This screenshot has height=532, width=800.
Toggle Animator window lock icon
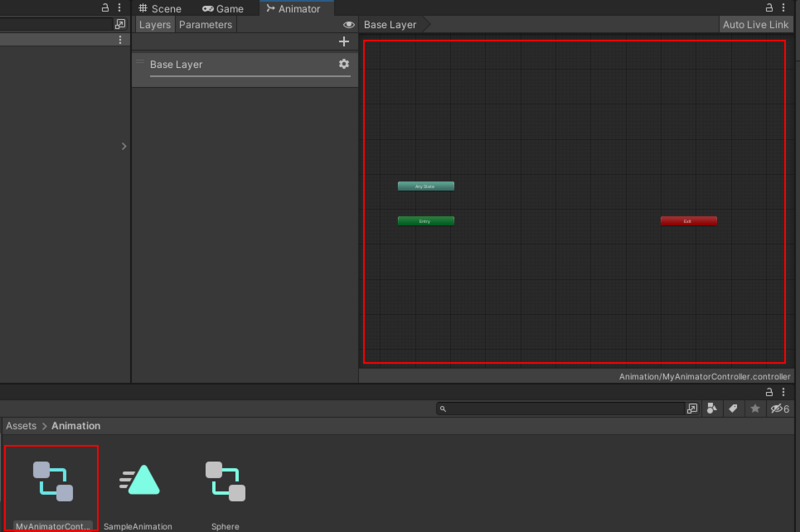click(769, 8)
